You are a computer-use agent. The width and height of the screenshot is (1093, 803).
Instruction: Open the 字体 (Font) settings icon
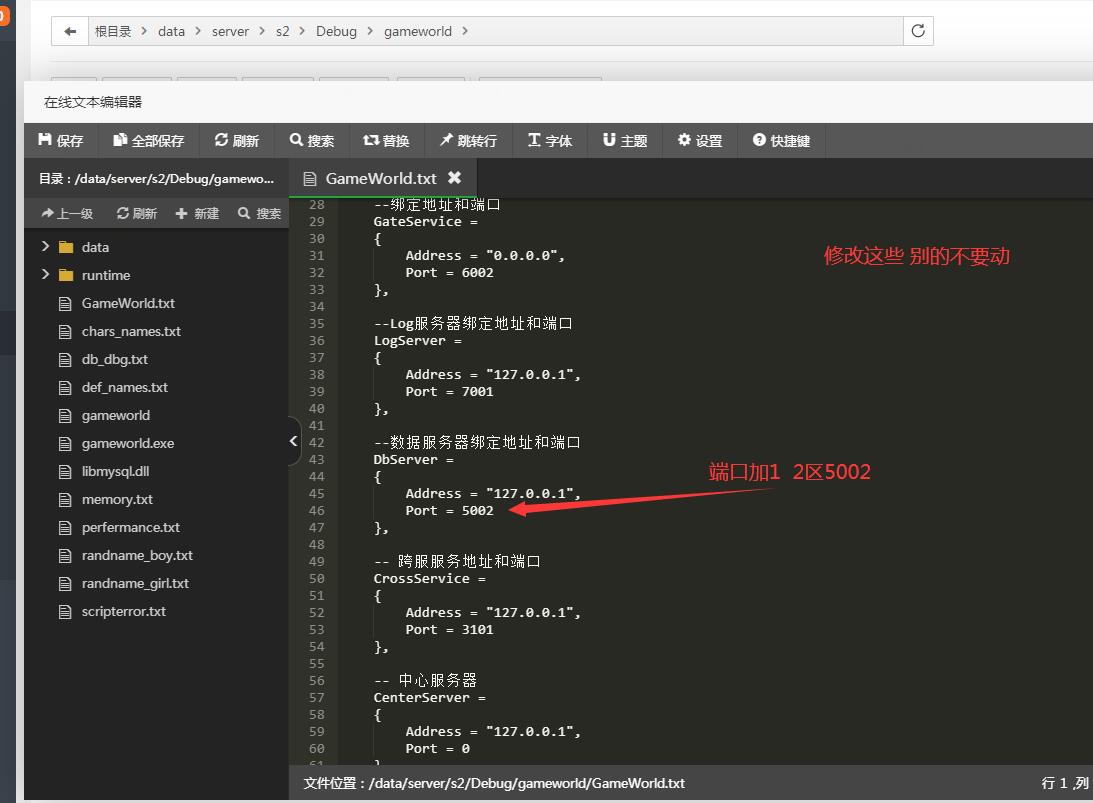(x=549, y=140)
